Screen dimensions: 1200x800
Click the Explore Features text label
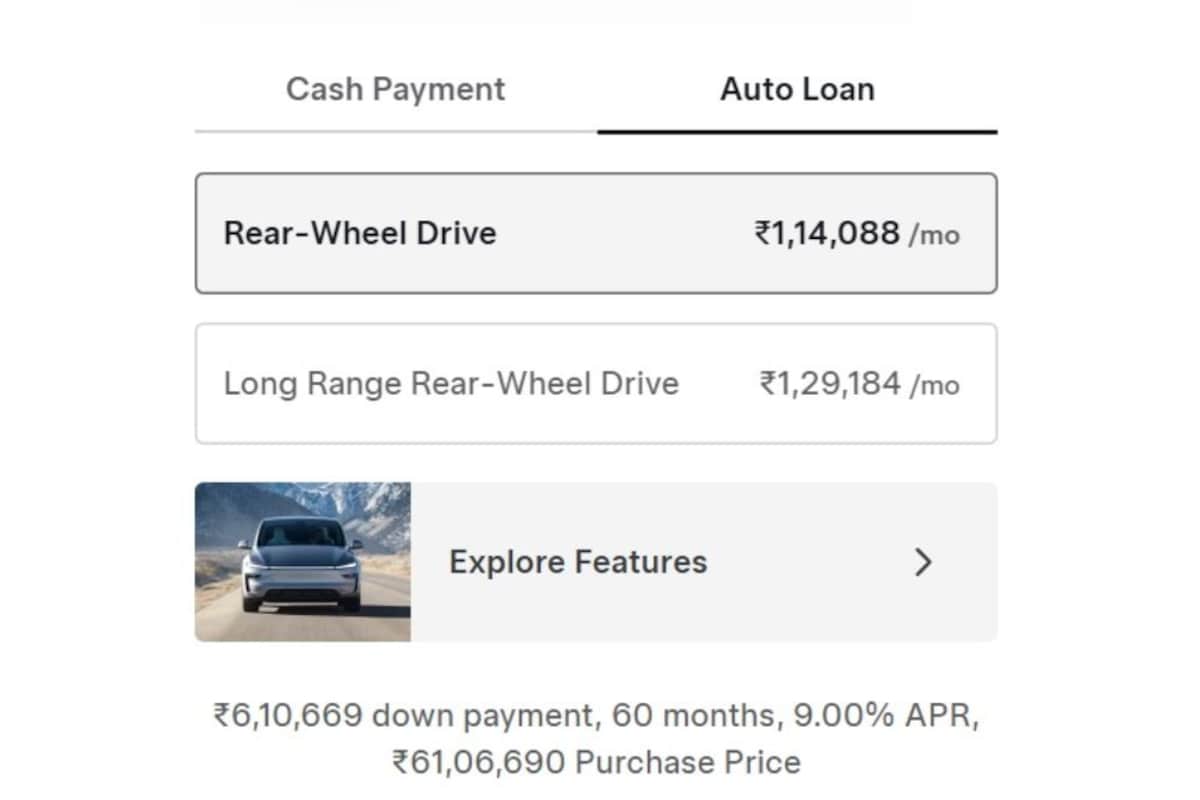(x=578, y=562)
